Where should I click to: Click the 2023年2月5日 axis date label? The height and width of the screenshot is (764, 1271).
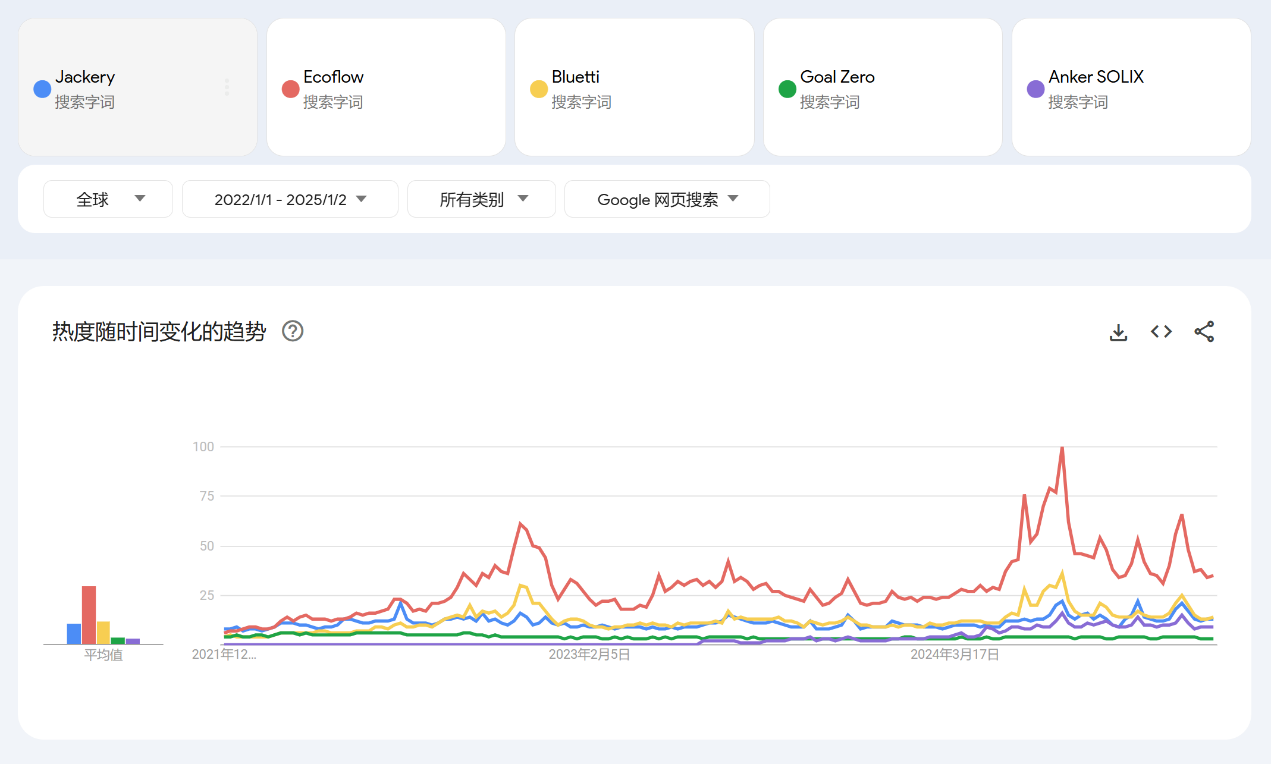589,655
